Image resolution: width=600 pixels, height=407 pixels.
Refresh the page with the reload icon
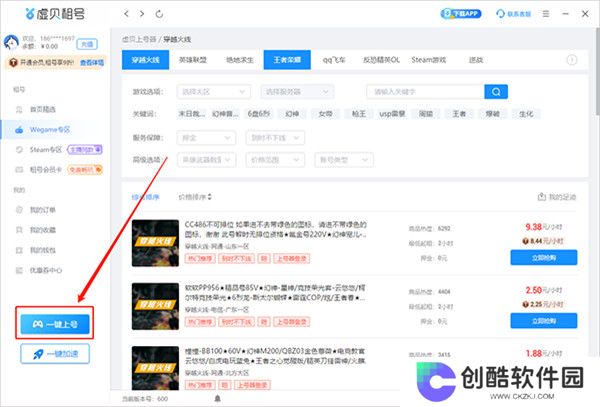tap(159, 14)
